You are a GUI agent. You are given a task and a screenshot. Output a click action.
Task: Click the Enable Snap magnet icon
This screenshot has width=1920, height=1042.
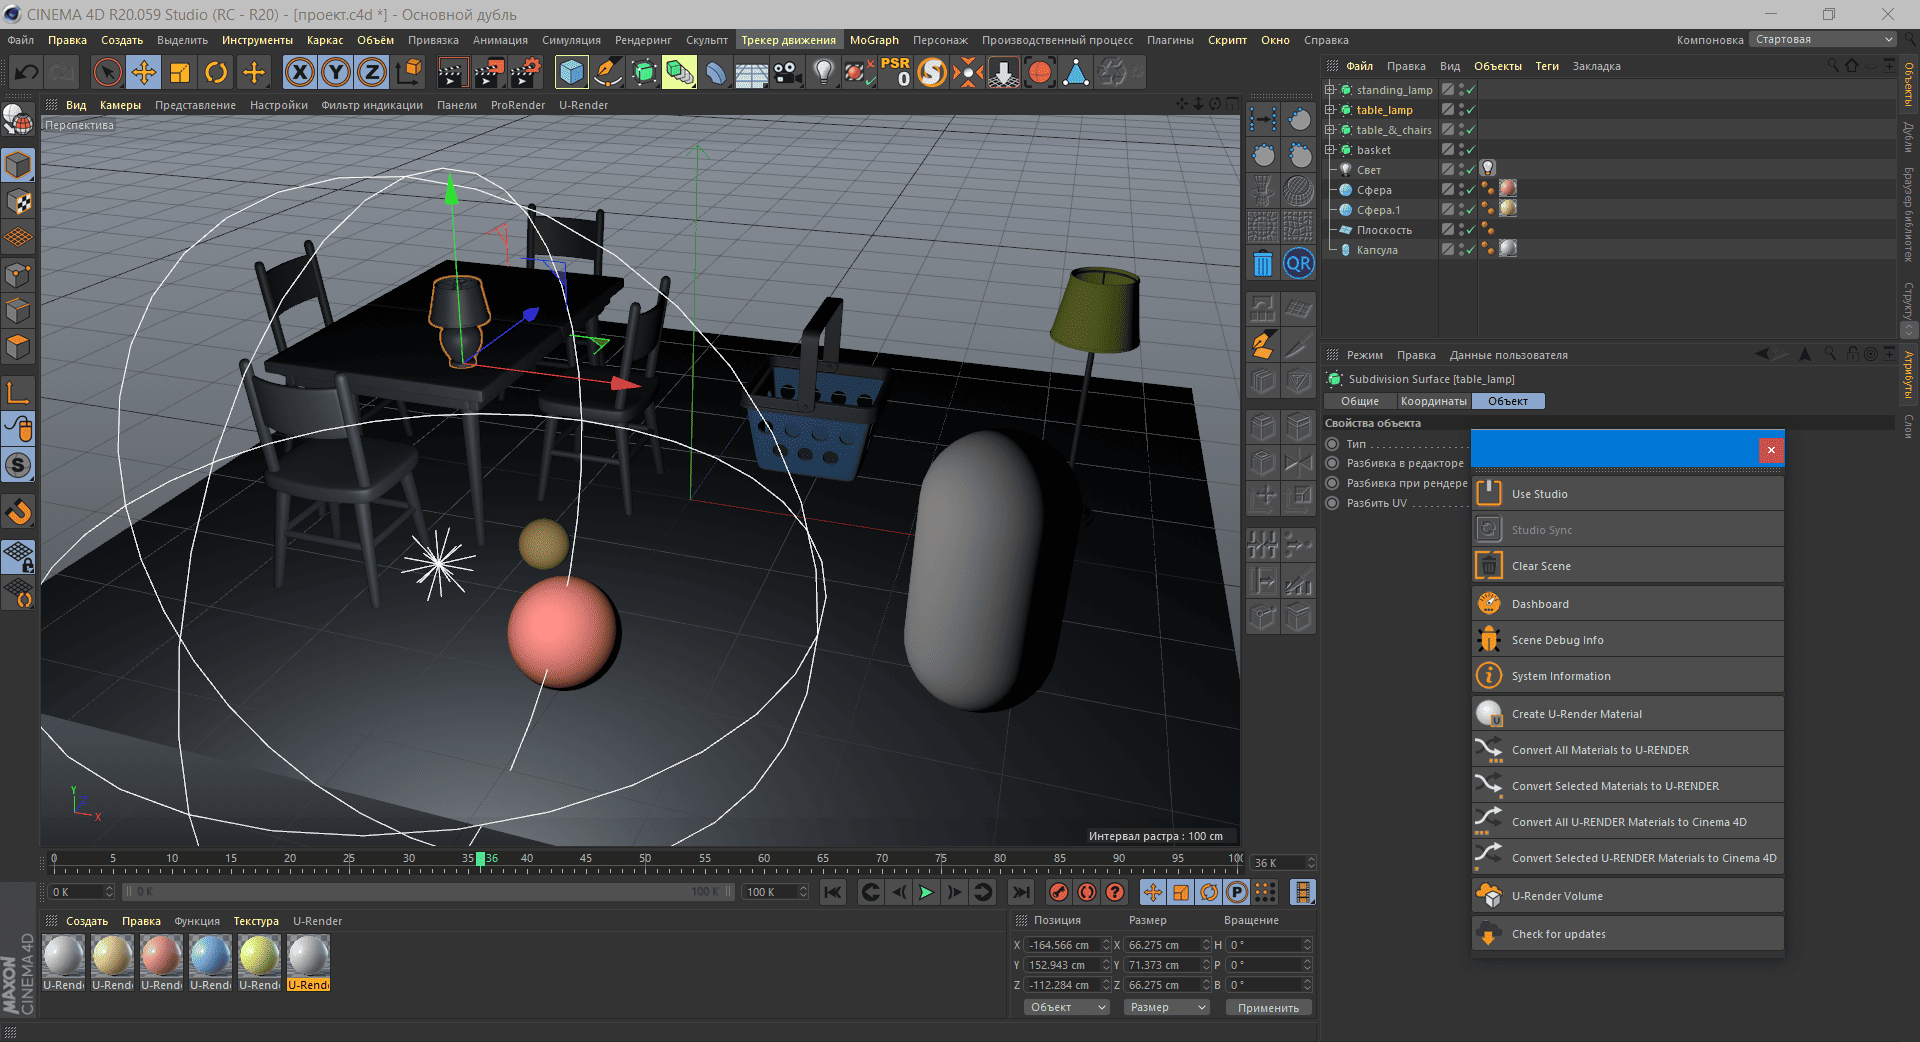pyautogui.click(x=18, y=512)
